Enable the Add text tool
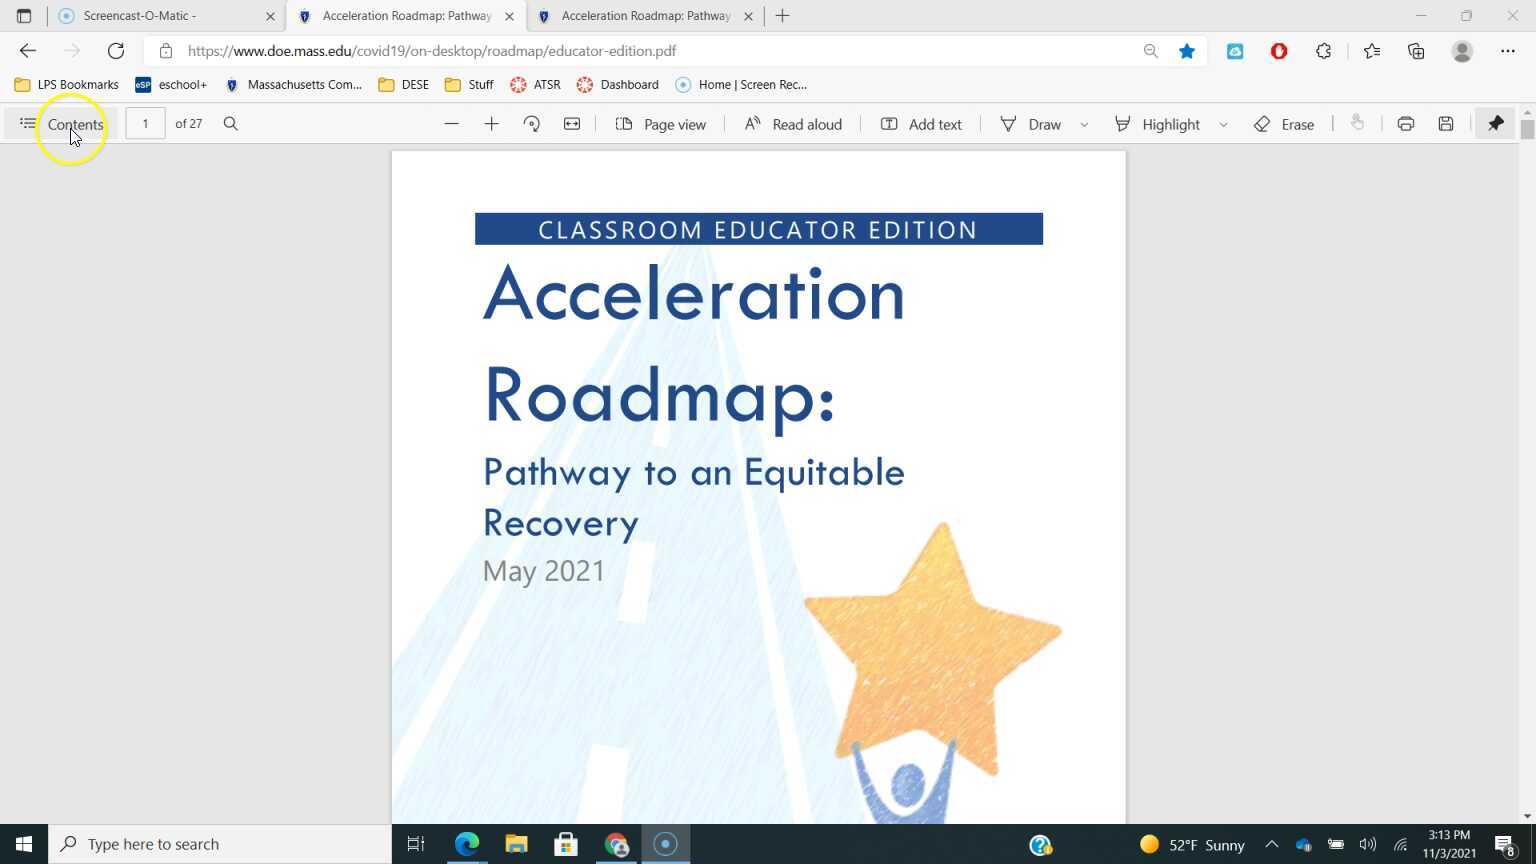Viewport: 1536px width, 864px height. pyautogui.click(x=921, y=123)
